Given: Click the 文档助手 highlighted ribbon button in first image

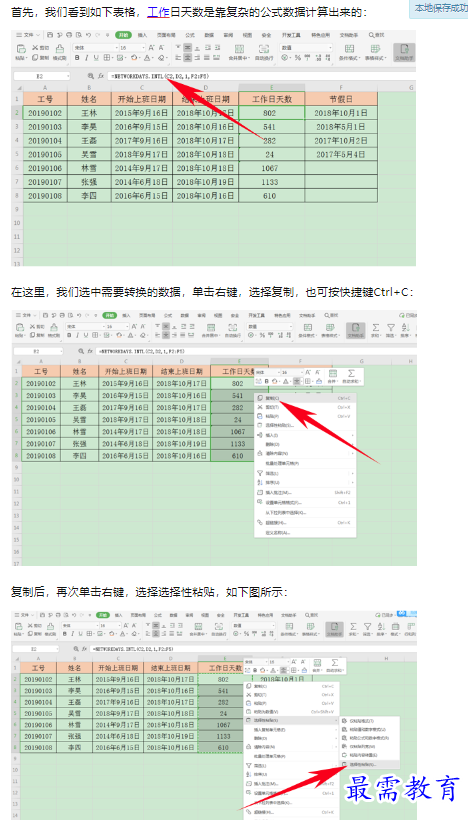Looking at the screenshot, I should click(x=404, y=53).
